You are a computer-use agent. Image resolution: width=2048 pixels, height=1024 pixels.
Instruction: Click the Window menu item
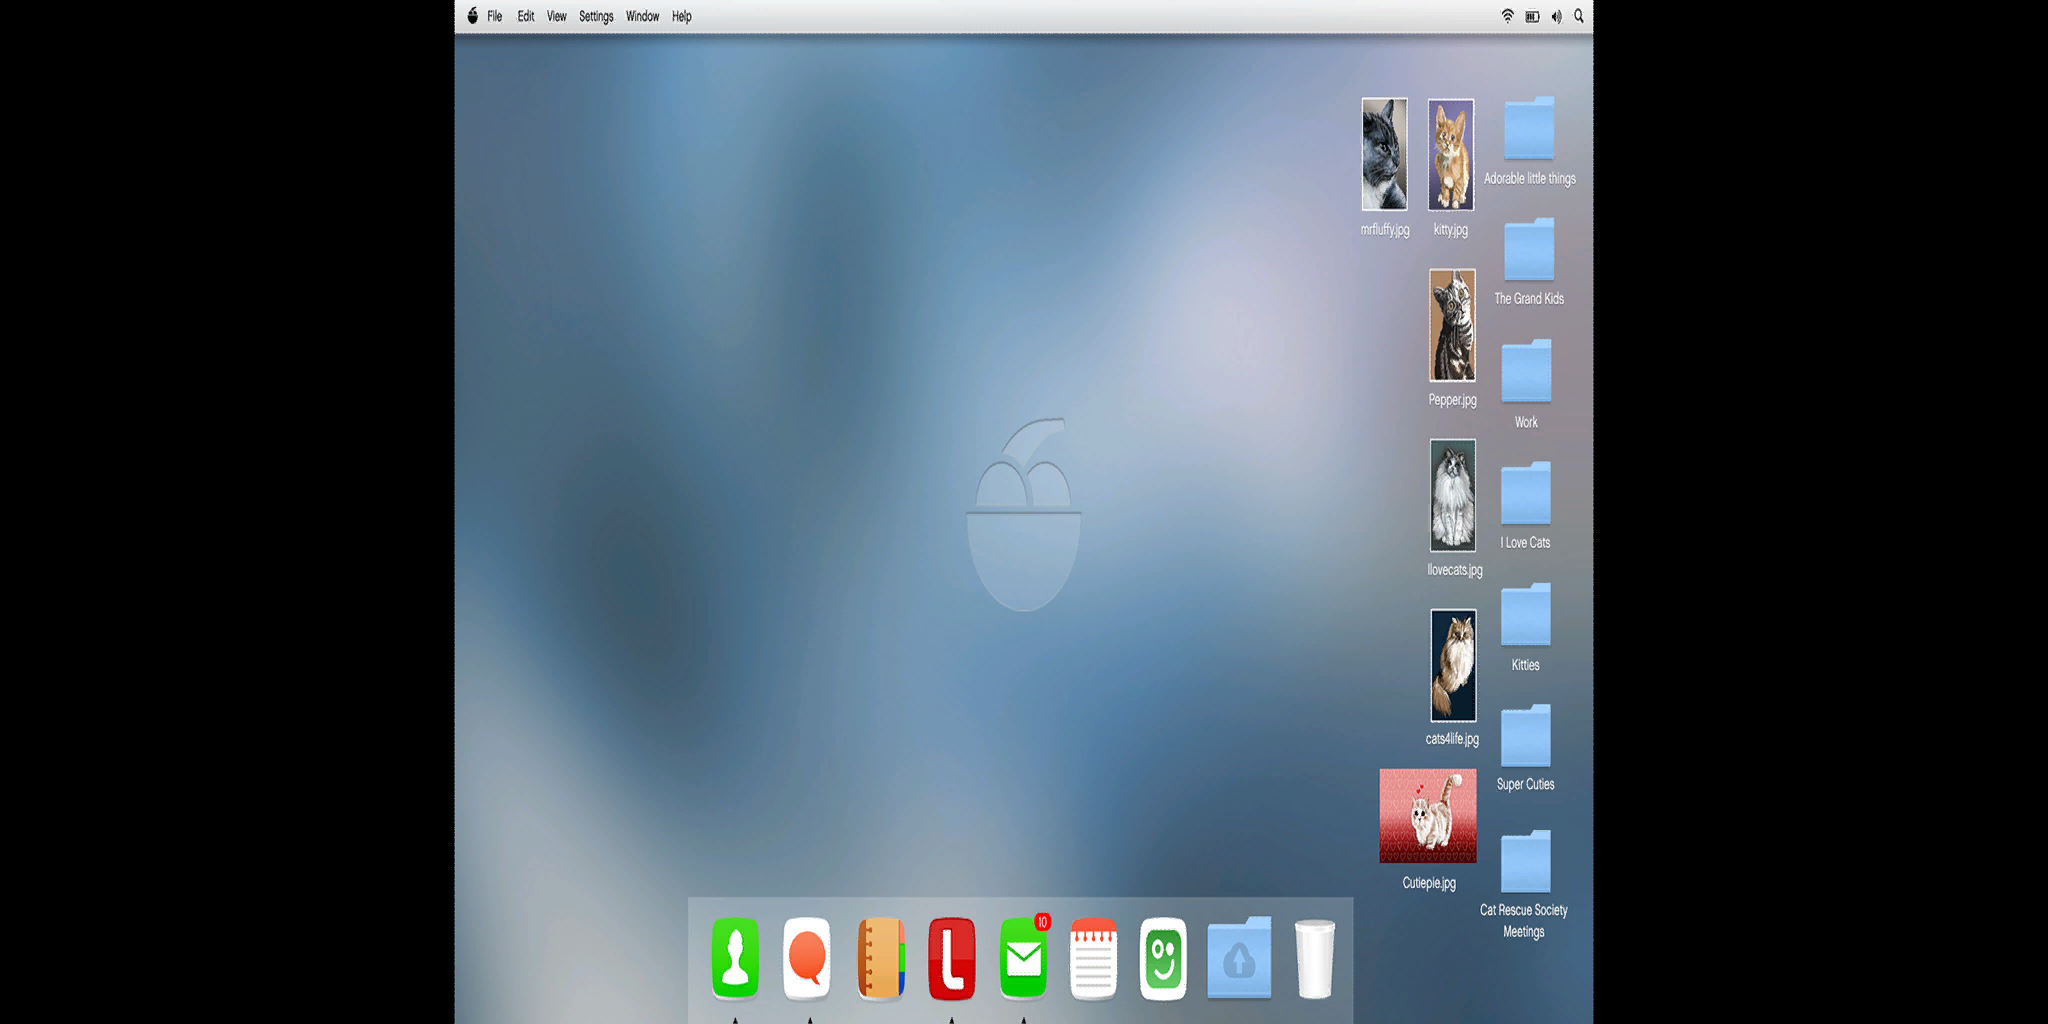(x=642, y=16)
